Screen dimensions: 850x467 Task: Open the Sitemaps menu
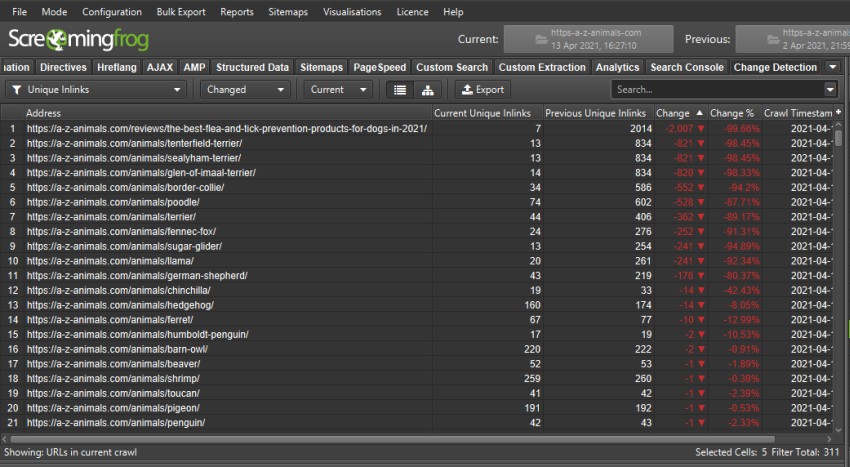click(288, 12)
